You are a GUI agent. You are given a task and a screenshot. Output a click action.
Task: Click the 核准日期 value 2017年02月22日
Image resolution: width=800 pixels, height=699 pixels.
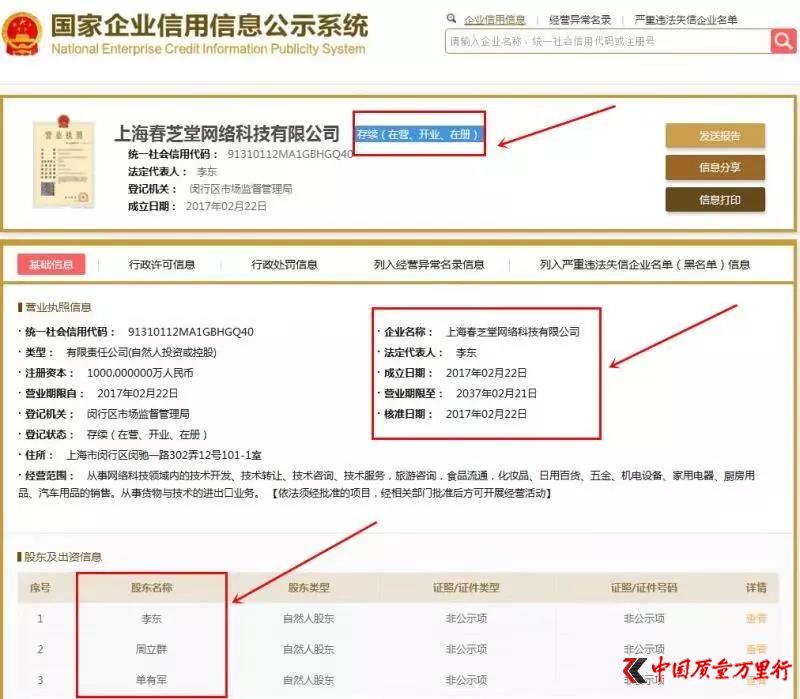click(486, 414)
